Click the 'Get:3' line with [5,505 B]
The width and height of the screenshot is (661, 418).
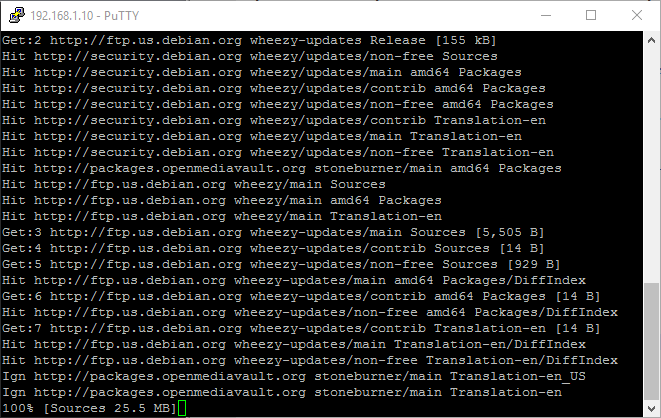click(x=273, y=233)
